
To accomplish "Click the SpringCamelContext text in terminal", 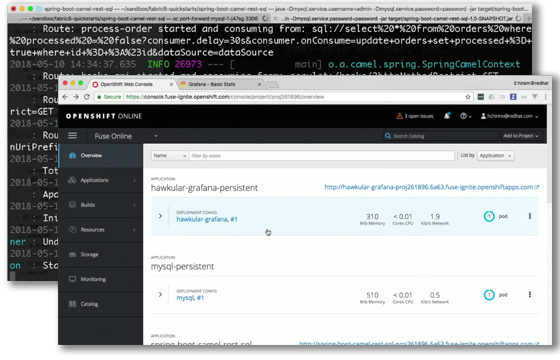I will coord(471,64).
